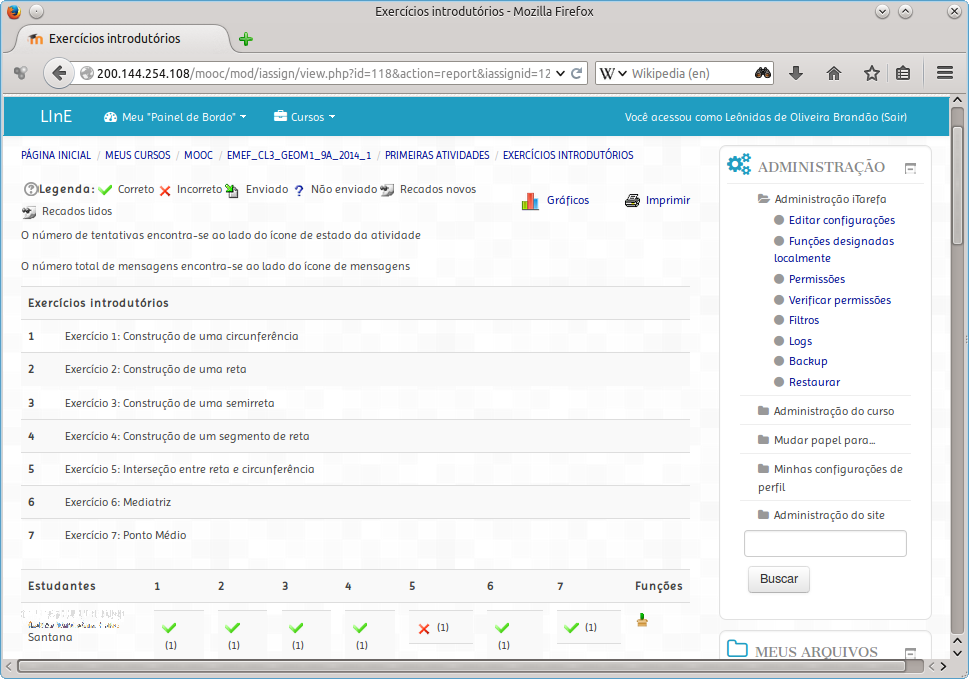Click the Imprimir printer icon
The width and height of the screenshot is (969, 679).
[x=632, y=200]
